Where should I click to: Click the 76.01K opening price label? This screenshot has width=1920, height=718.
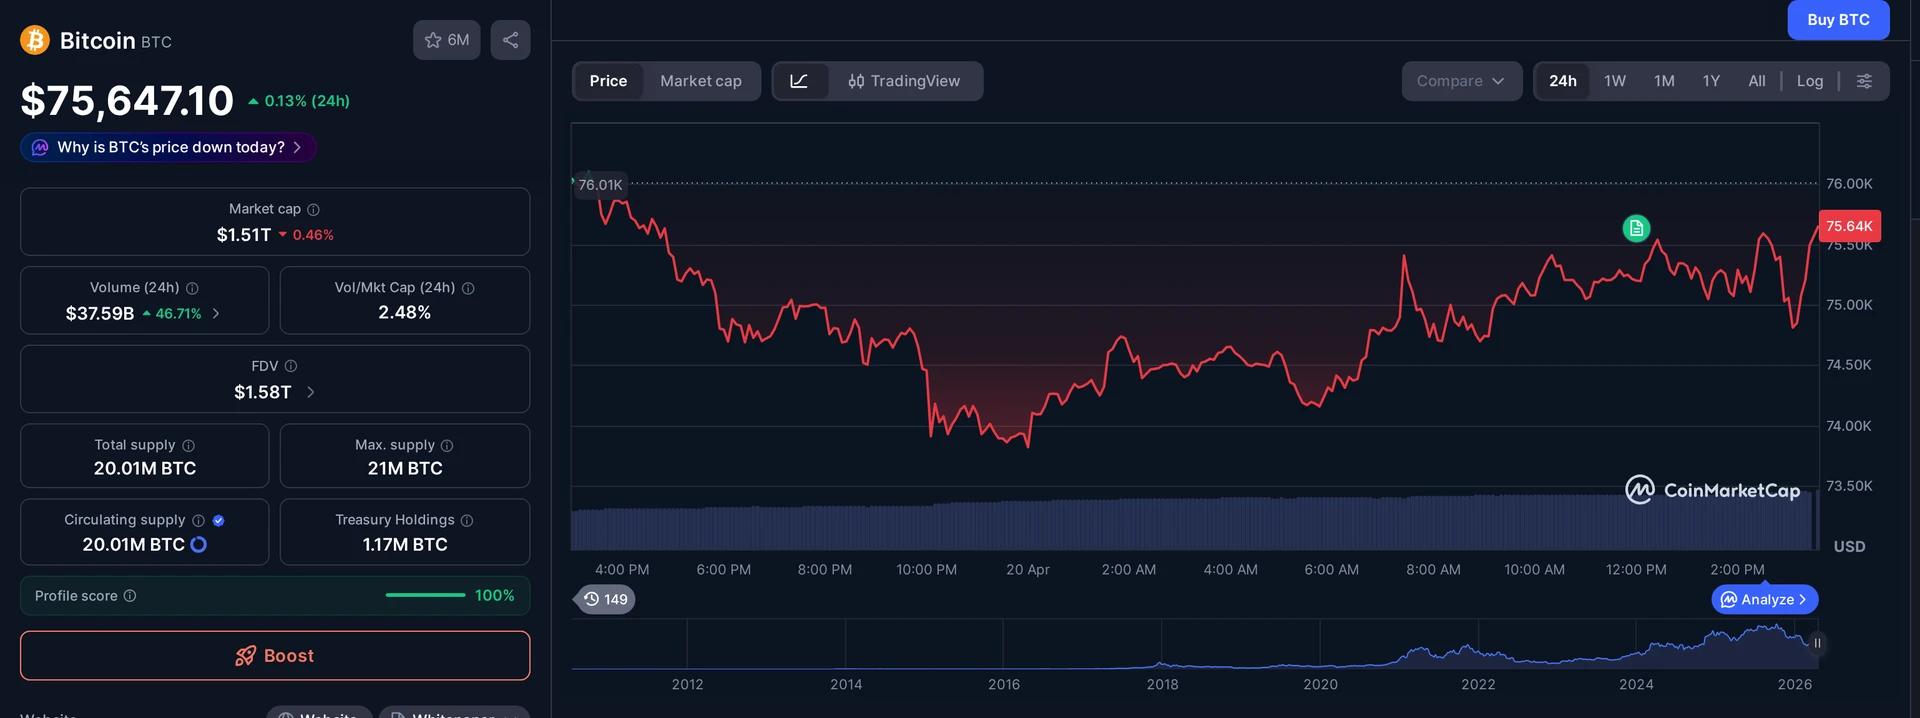click(x=600, y=185)
